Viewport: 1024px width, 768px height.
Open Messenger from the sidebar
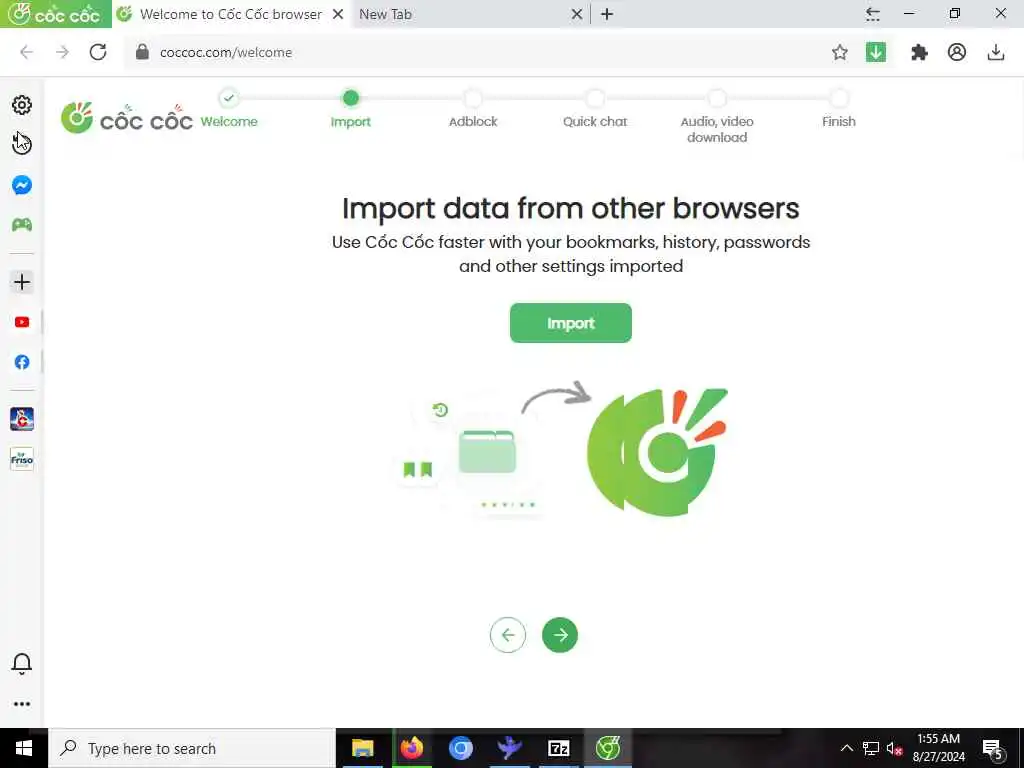[22, 185]
